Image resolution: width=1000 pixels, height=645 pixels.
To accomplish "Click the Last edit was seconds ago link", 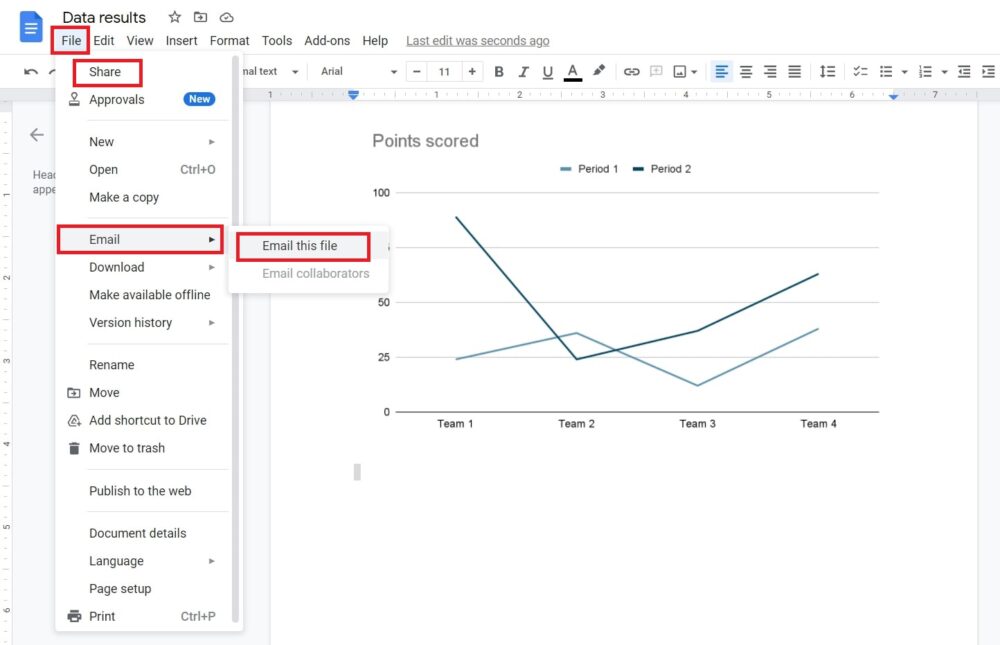I will click(x=477, y=40).
